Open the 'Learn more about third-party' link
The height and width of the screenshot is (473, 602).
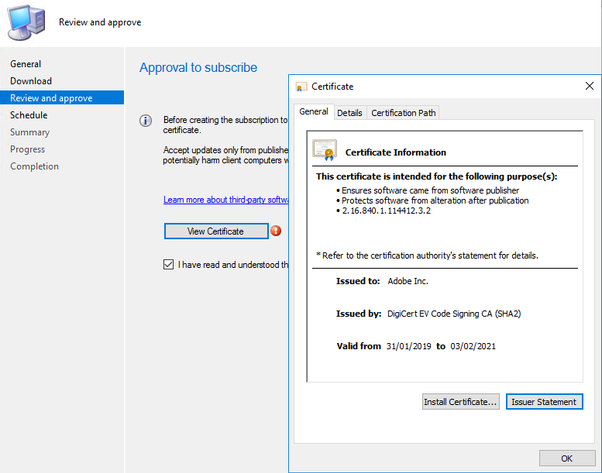pyautogui.click(x=226, y=200)
